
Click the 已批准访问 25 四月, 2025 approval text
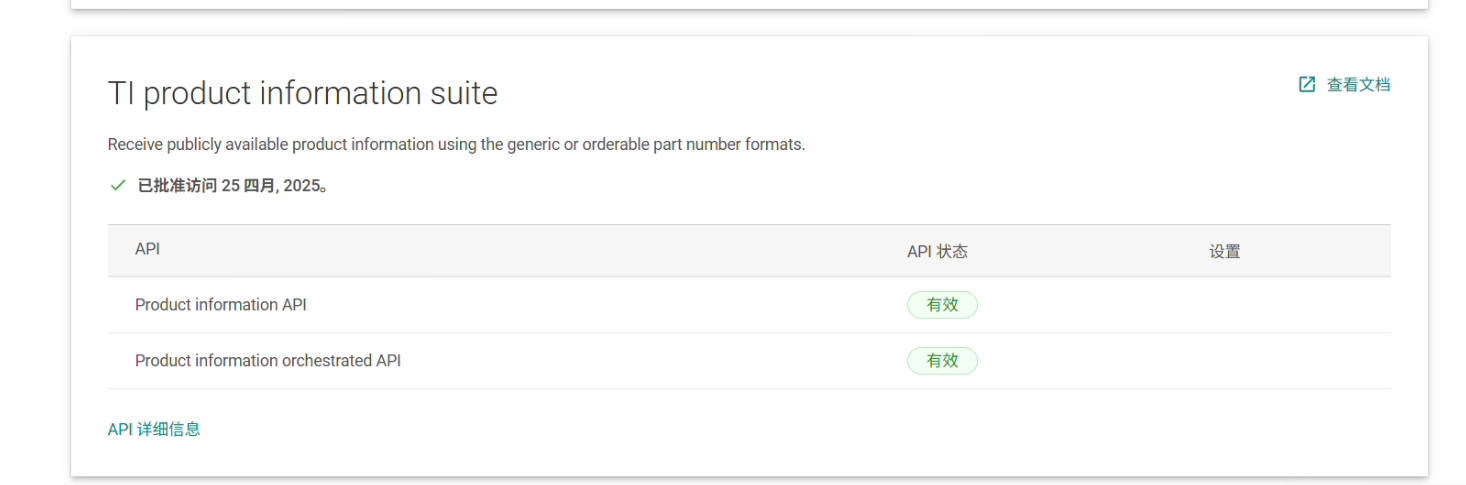coord(233,186)
